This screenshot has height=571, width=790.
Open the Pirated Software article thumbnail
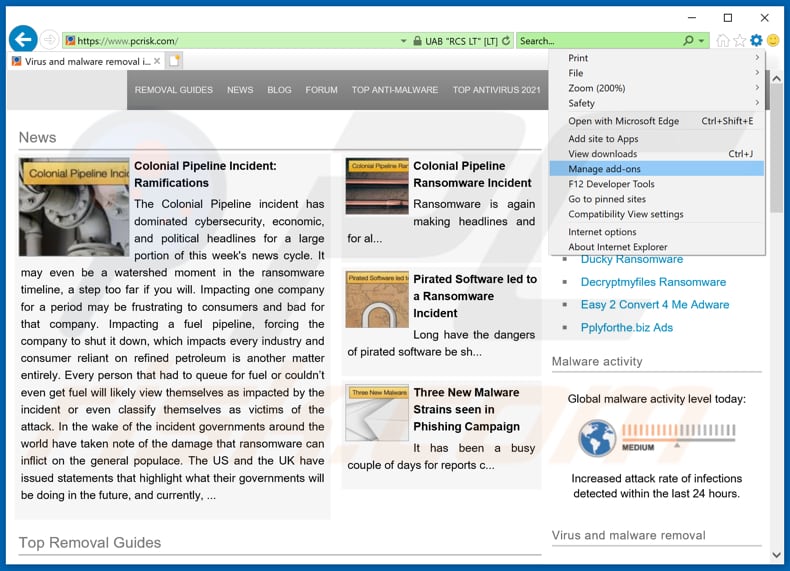(377, 299)
